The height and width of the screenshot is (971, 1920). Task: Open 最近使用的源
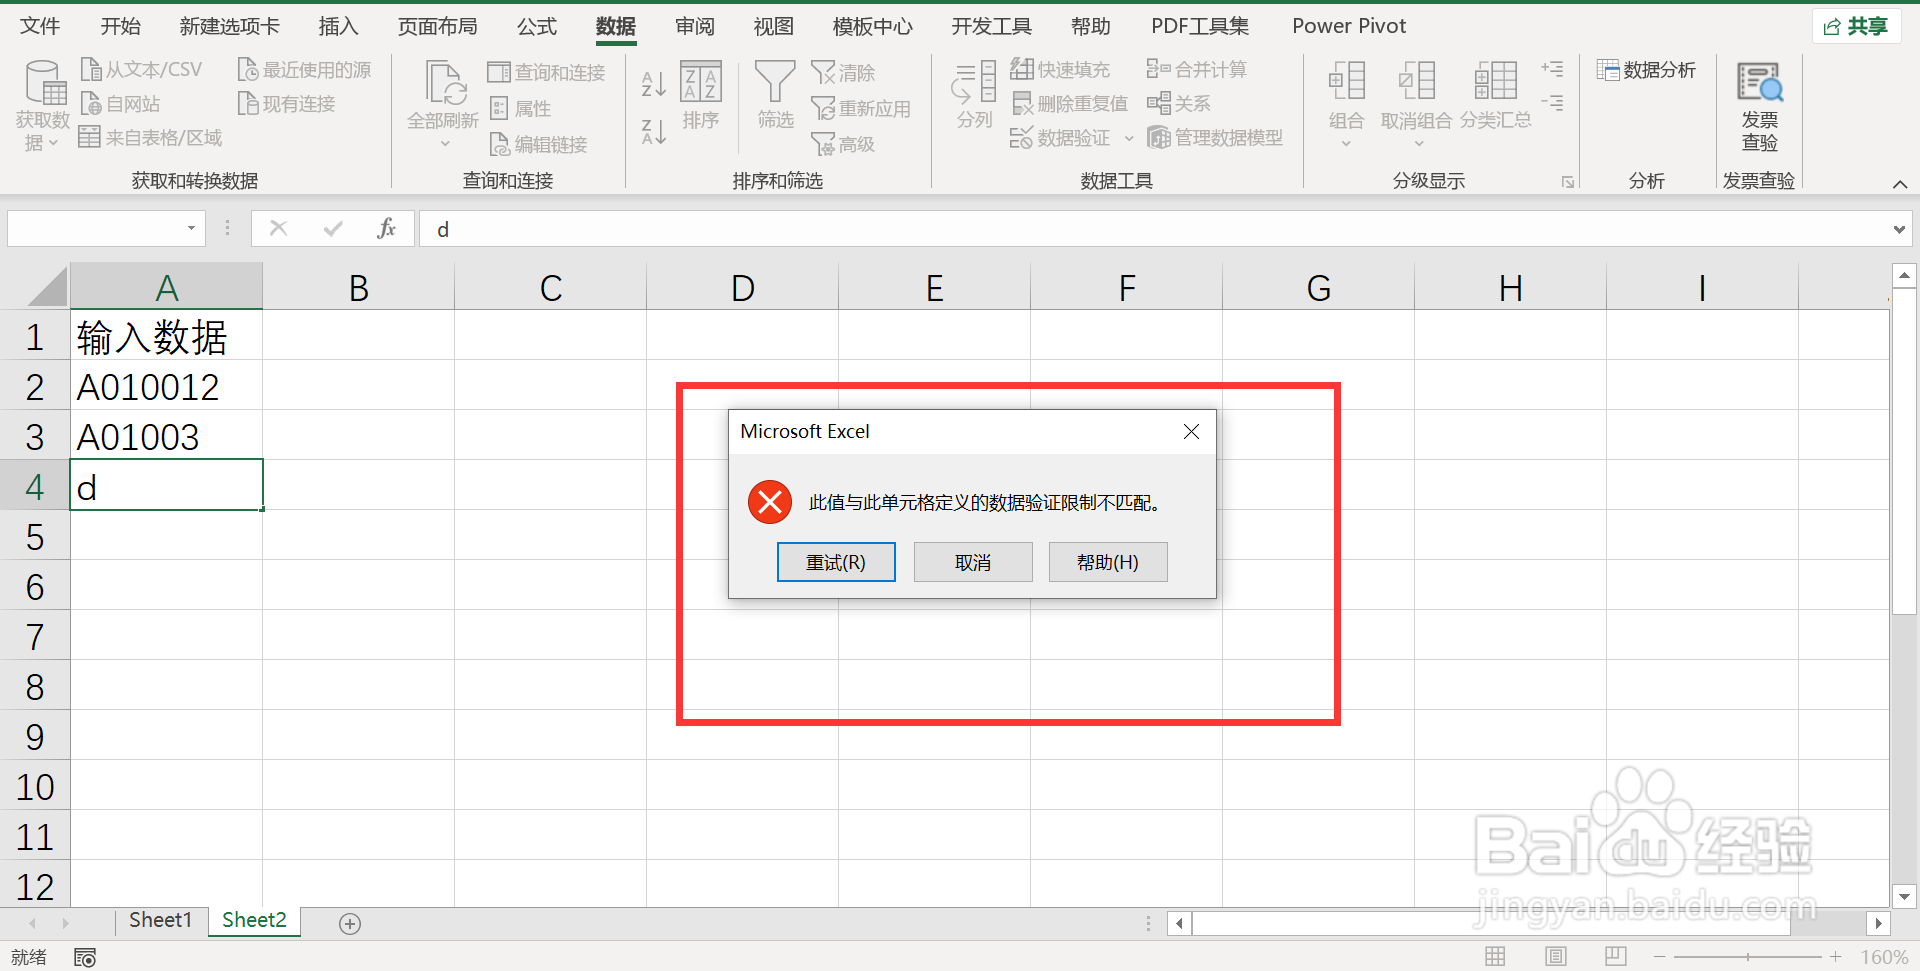(x=304, y=69)
